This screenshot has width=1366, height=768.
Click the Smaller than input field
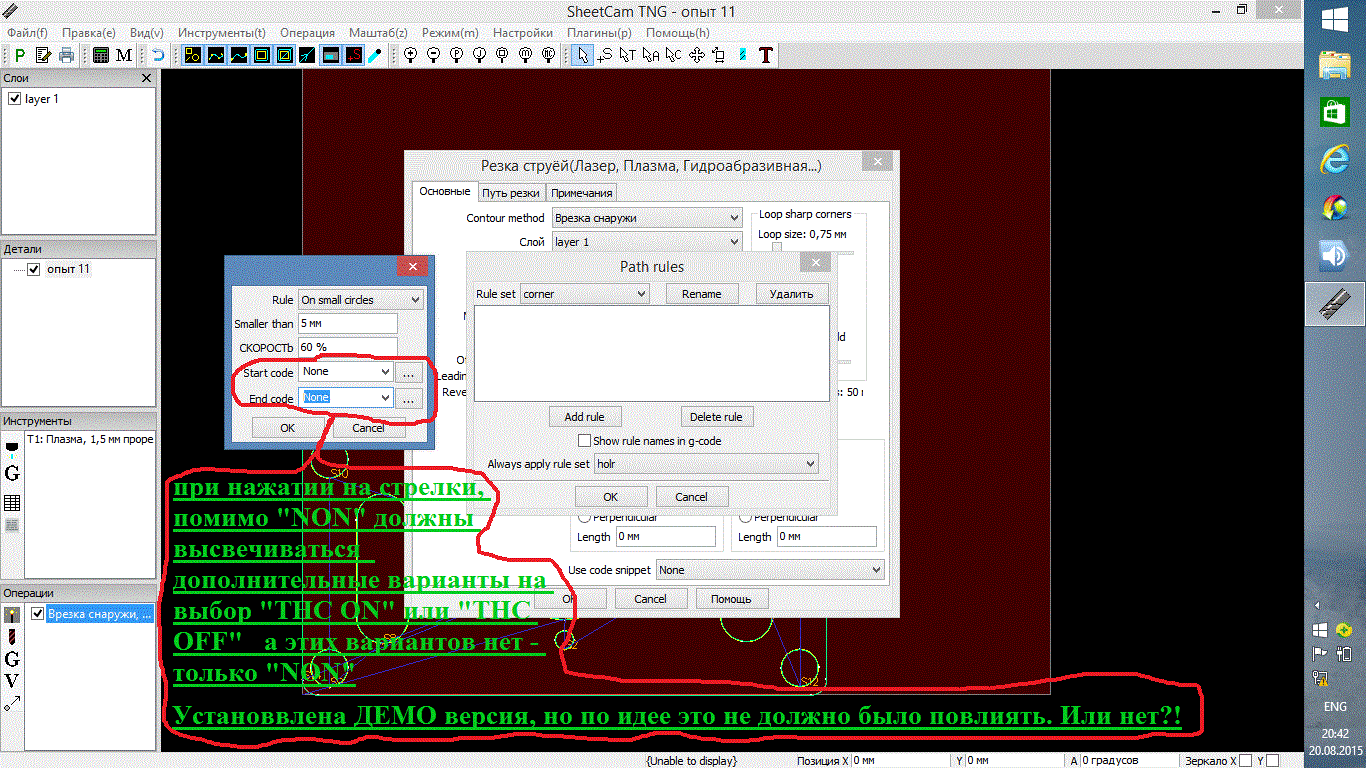(x=348, y=323)
